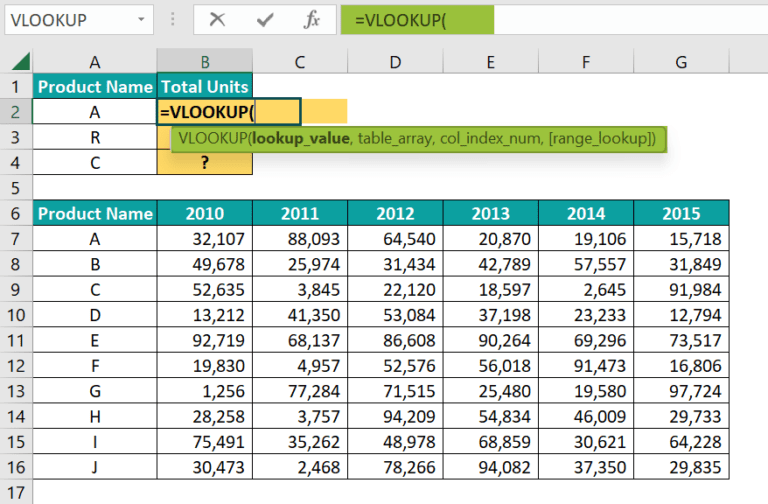The height and width of the screenshot is (504, 768).
Task: Select cell A2 containing product A
Action: point(95,112)
